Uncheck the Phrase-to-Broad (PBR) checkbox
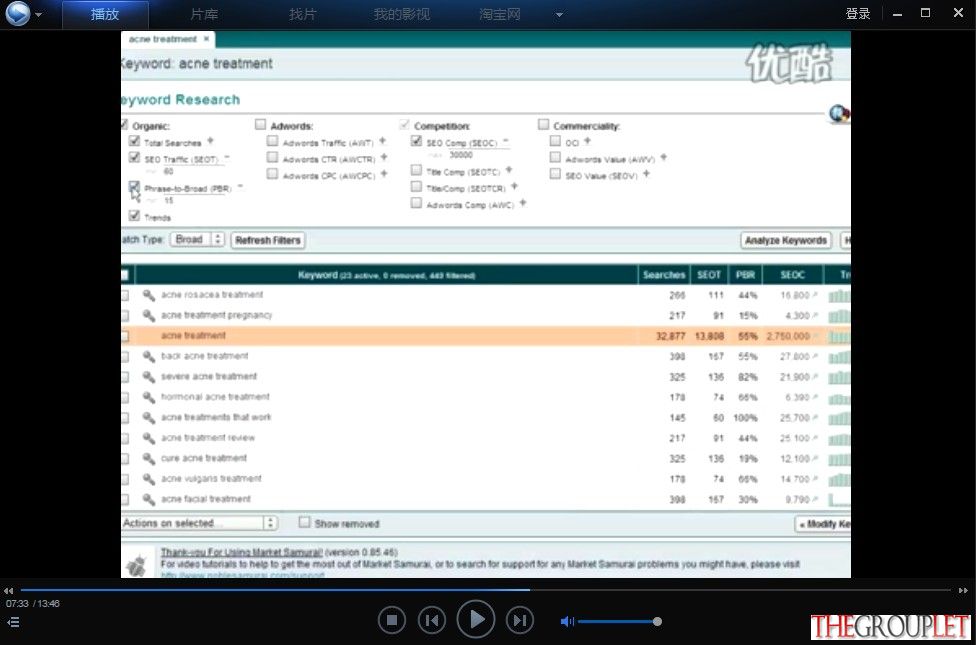The height and width of the screenshot is (645, 976). point(134,186)
